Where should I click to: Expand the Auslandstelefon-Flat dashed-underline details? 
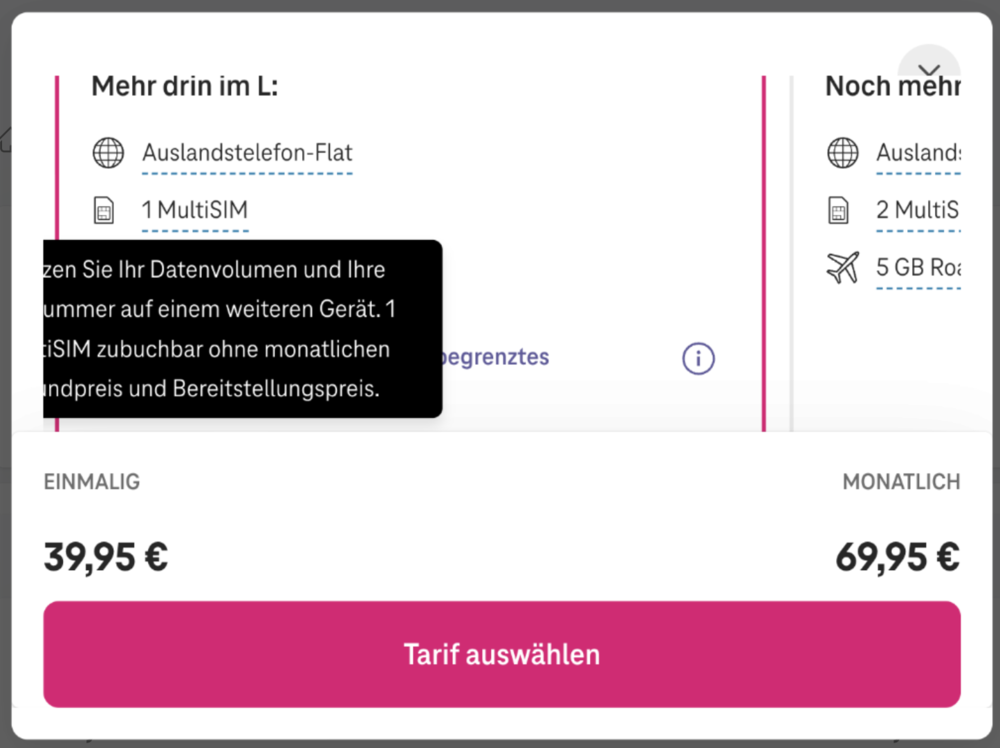tap(246, 153)
